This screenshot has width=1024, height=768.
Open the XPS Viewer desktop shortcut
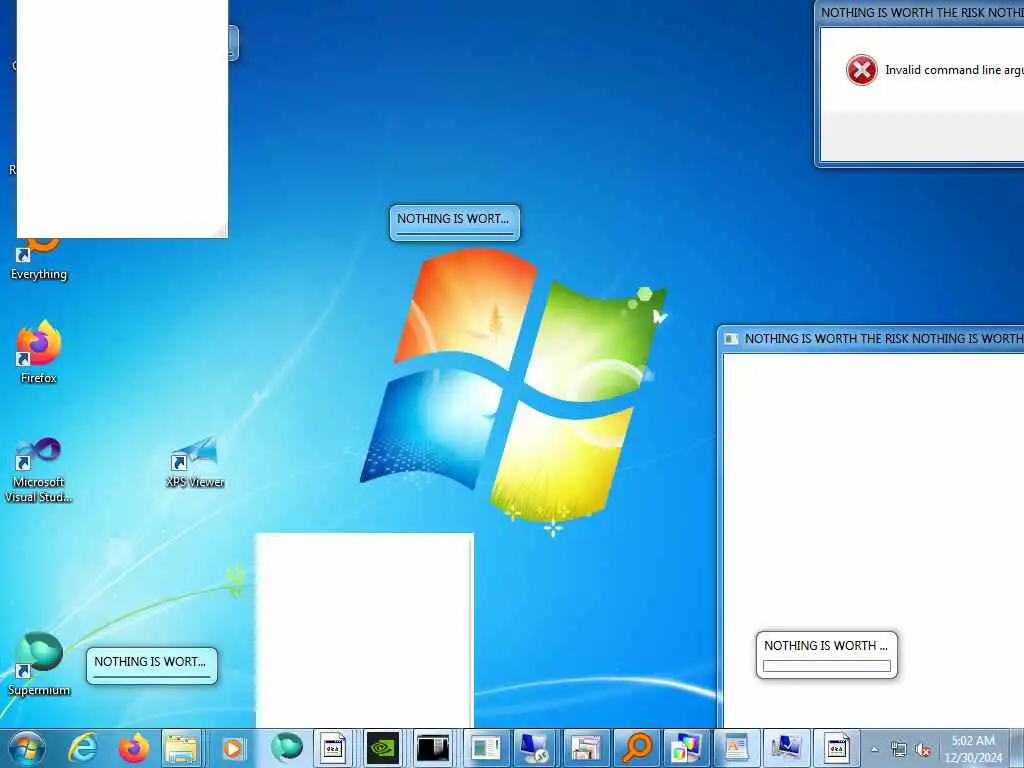[195, 462]
